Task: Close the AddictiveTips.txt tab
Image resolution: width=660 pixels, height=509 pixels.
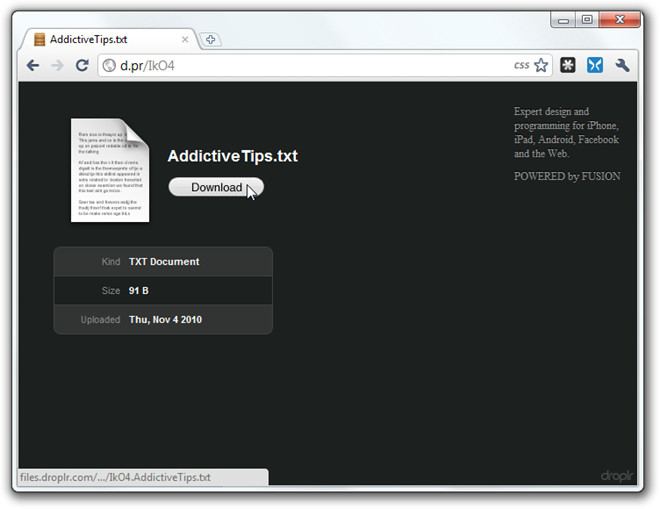Action: click(x=185, y=40)
